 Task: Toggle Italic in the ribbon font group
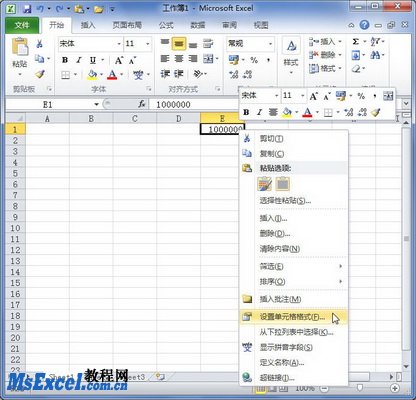pyautogui.click(x=79, y=60)
